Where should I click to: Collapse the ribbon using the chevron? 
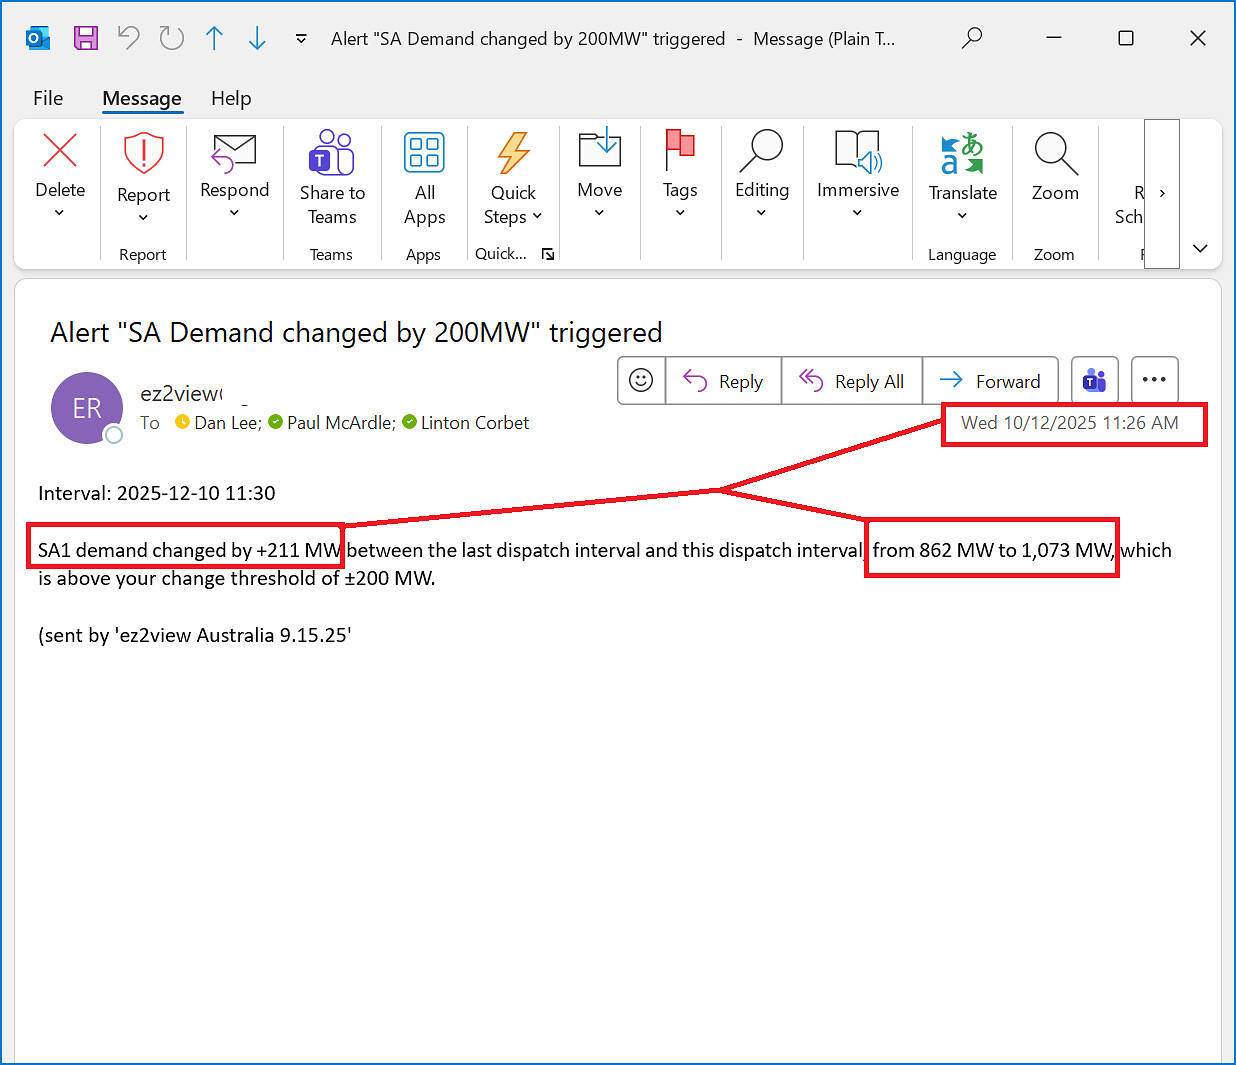coord(1200,248)
